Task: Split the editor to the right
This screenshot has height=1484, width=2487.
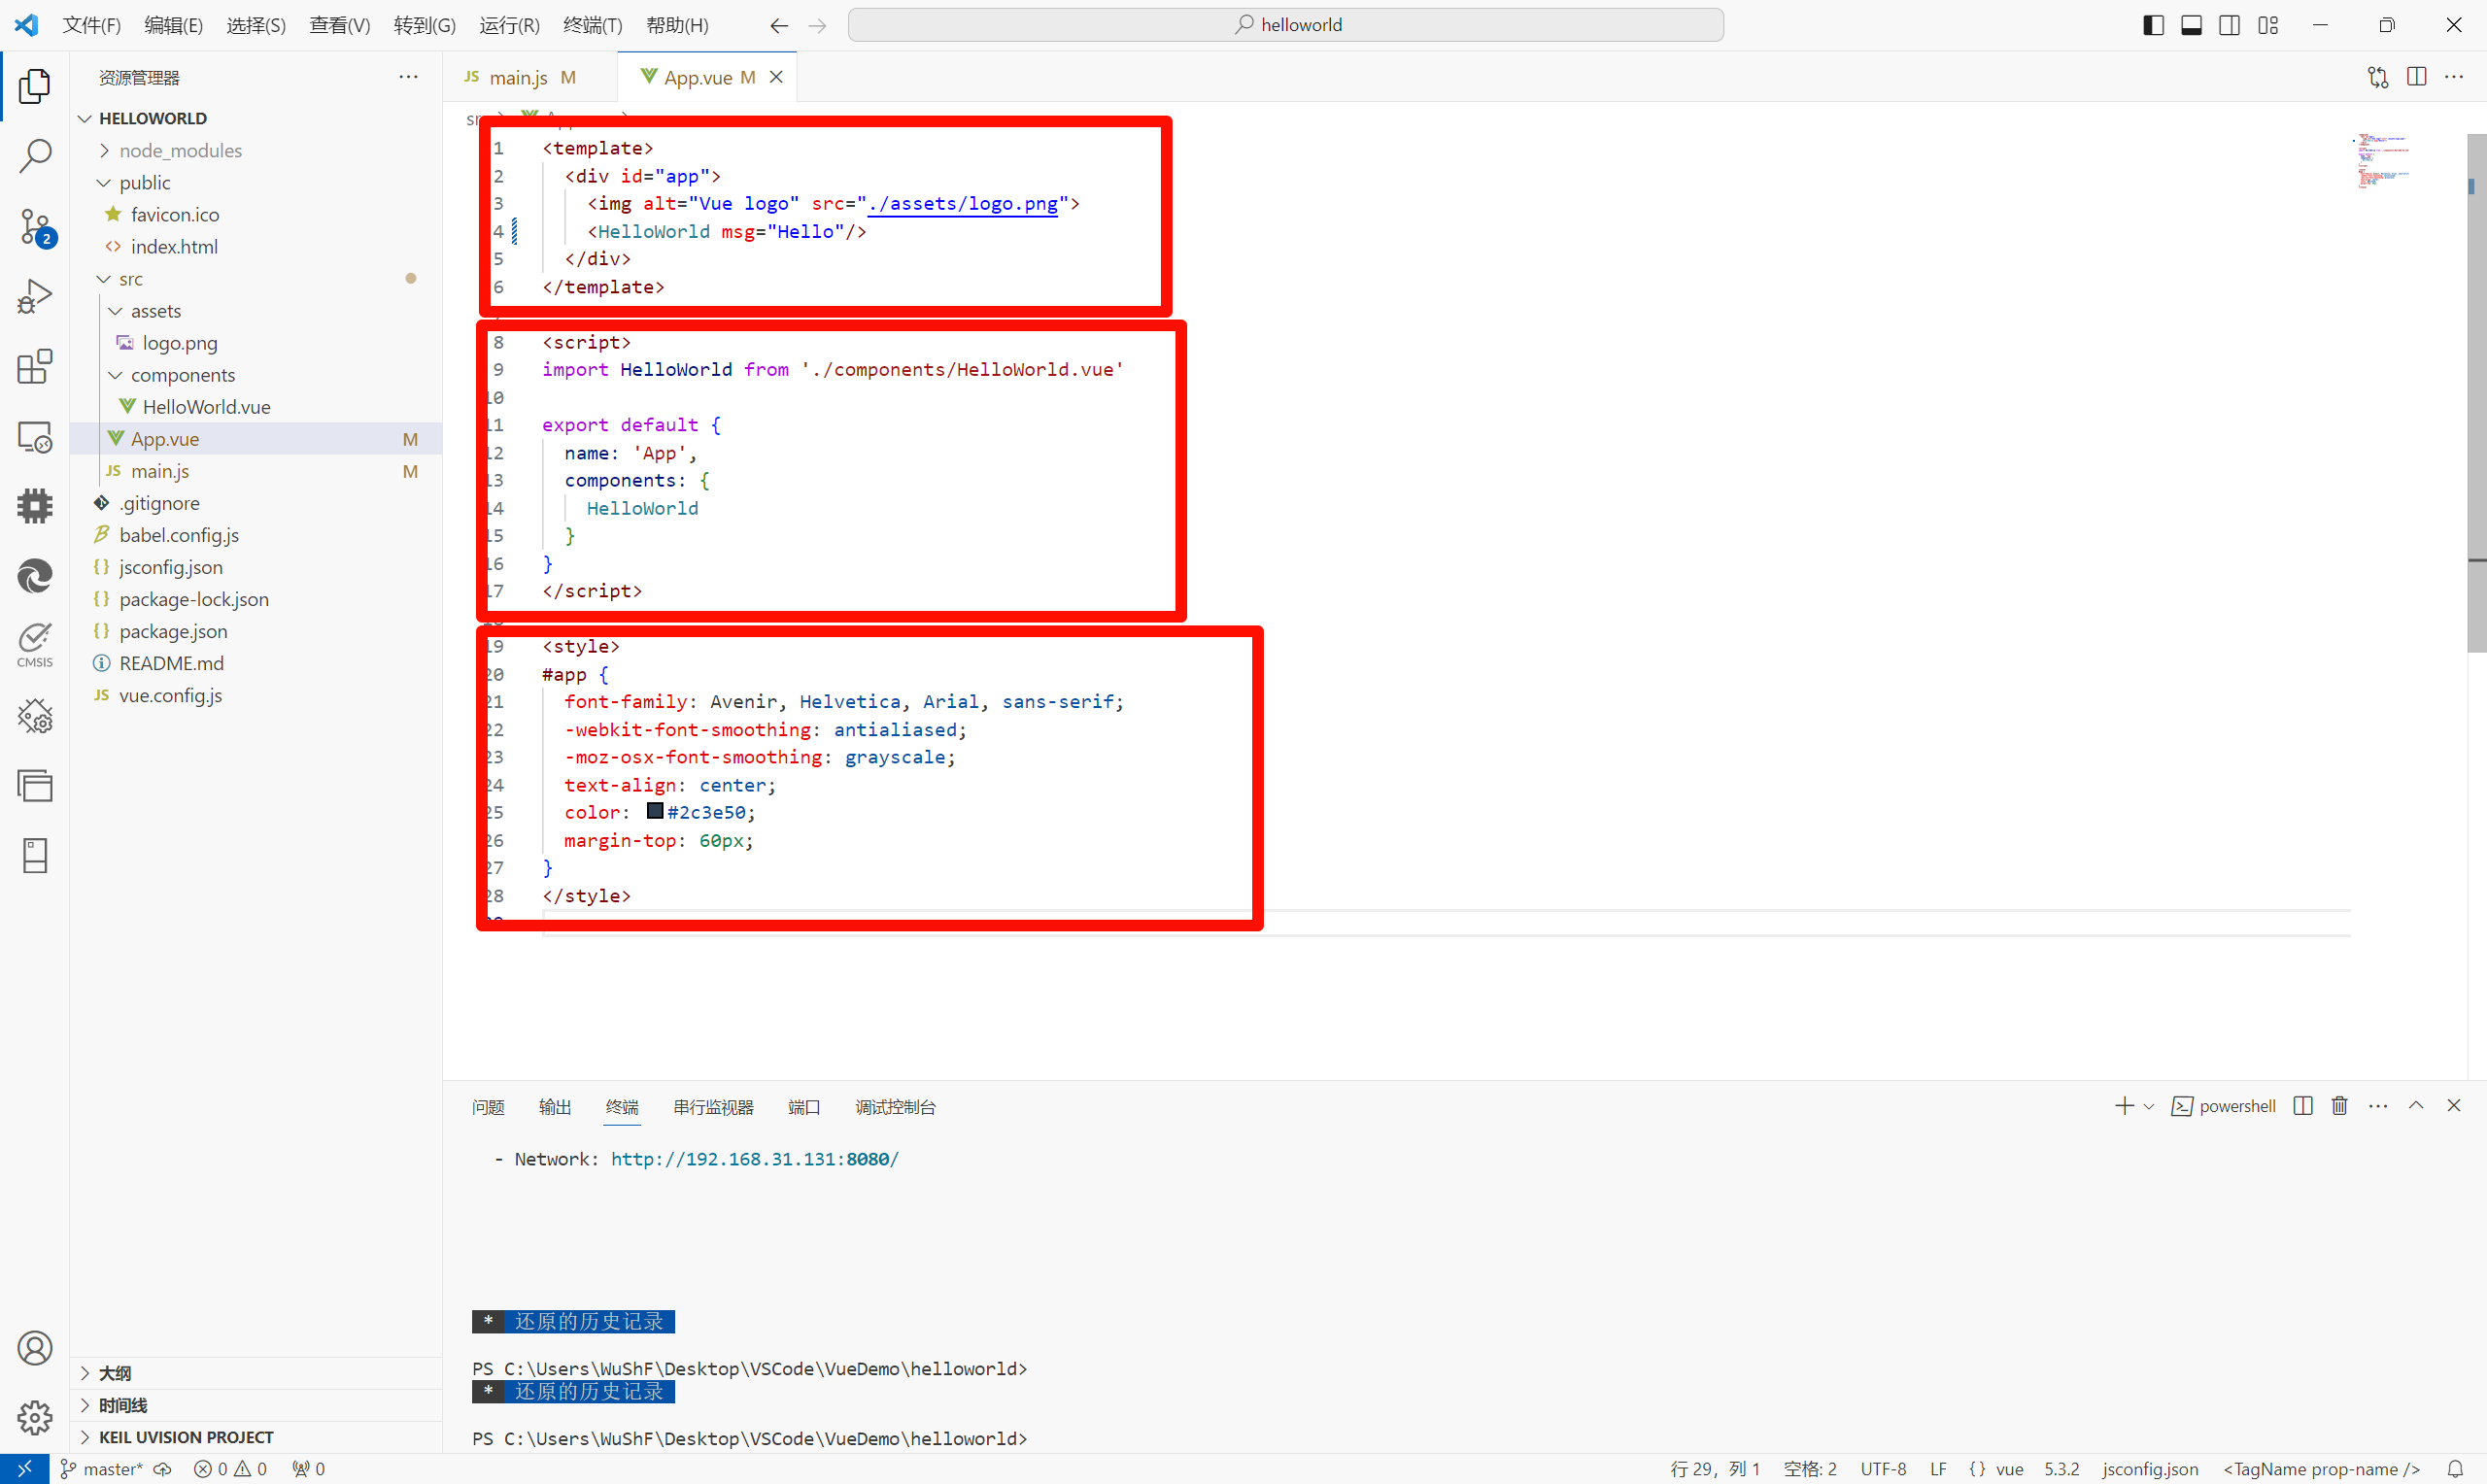Action: pos(2416,77)
